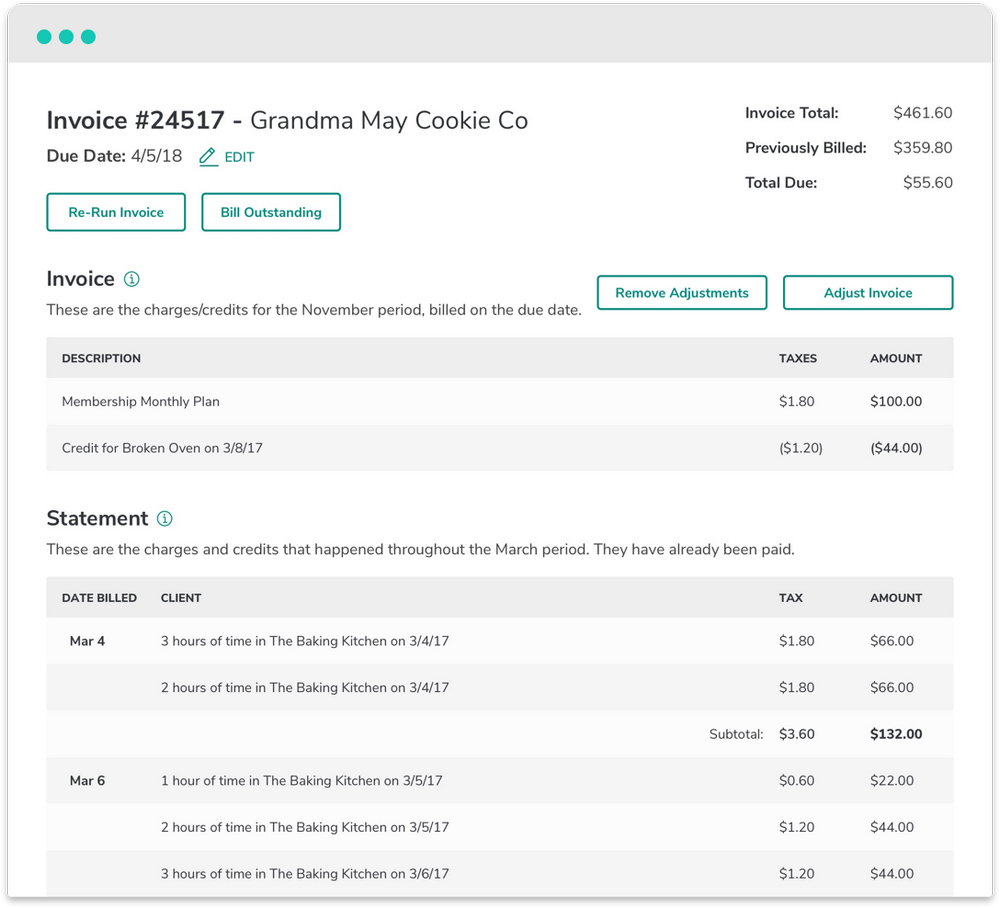
Task: Open the info icon next to Statement heading
Action: coord(165,519)
